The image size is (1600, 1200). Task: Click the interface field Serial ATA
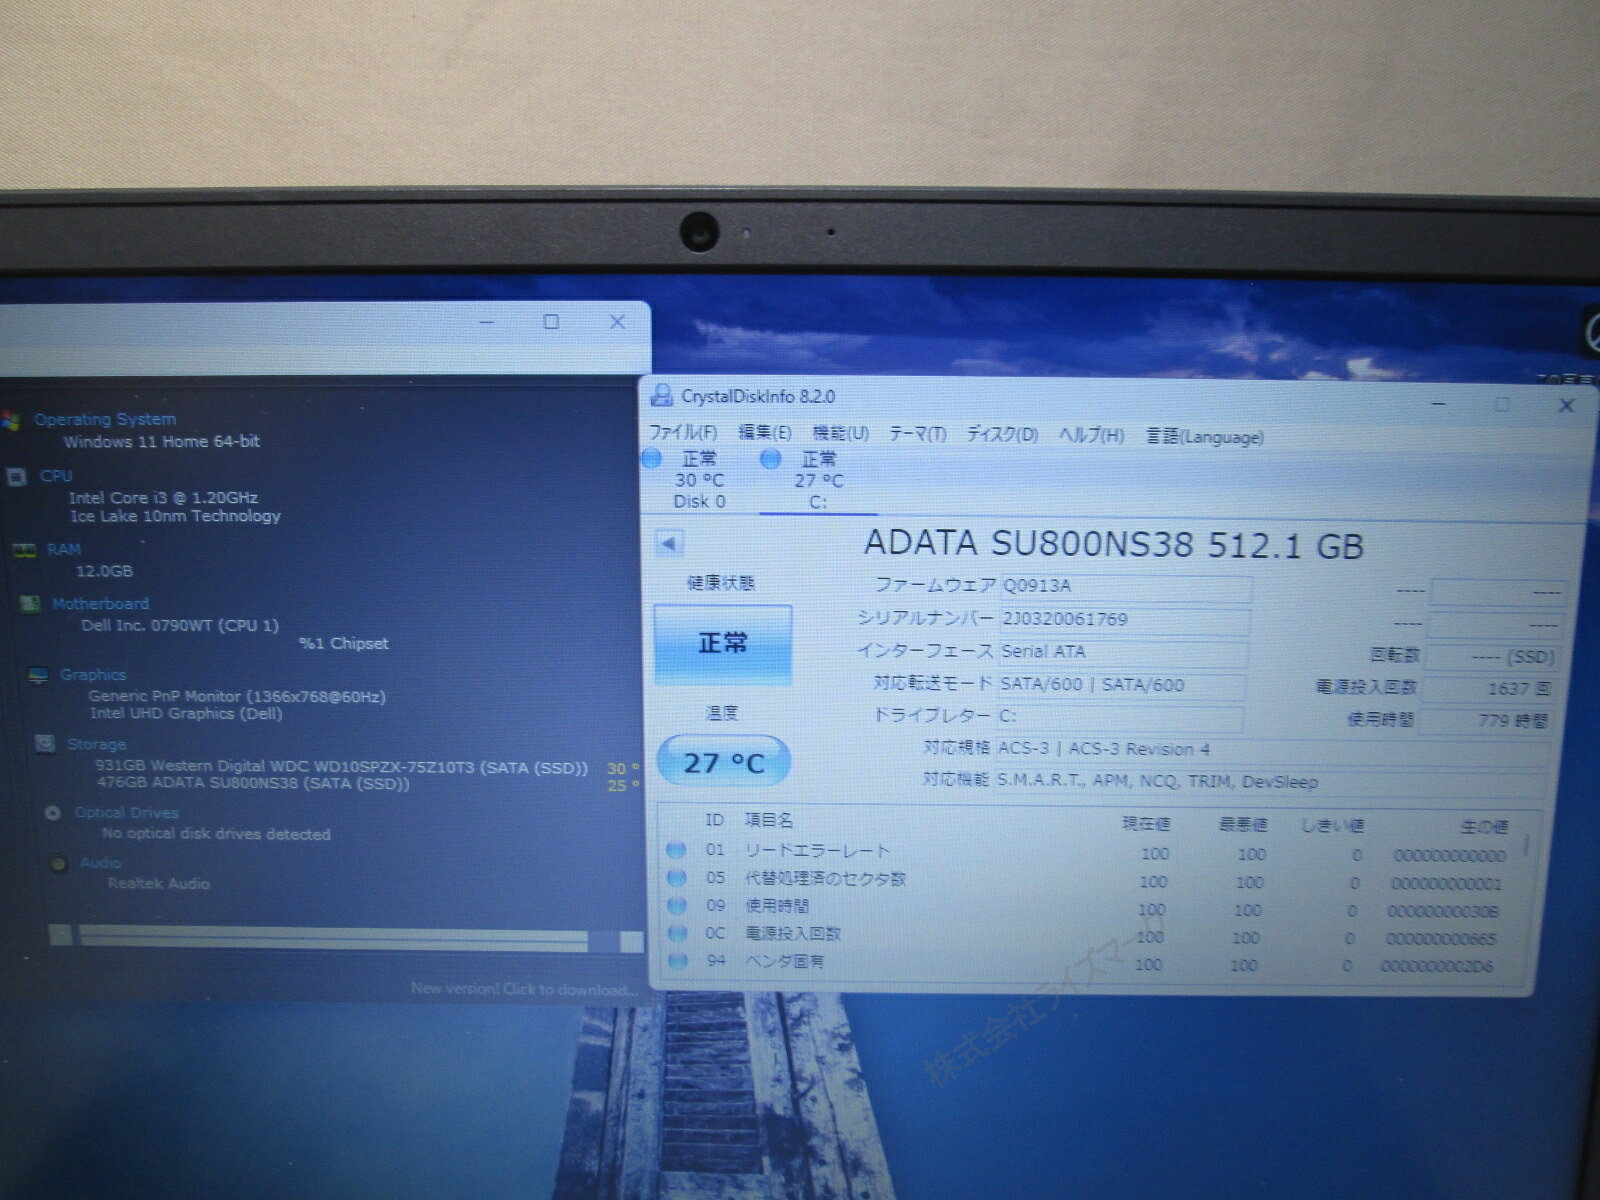[x=1123, y=652]
